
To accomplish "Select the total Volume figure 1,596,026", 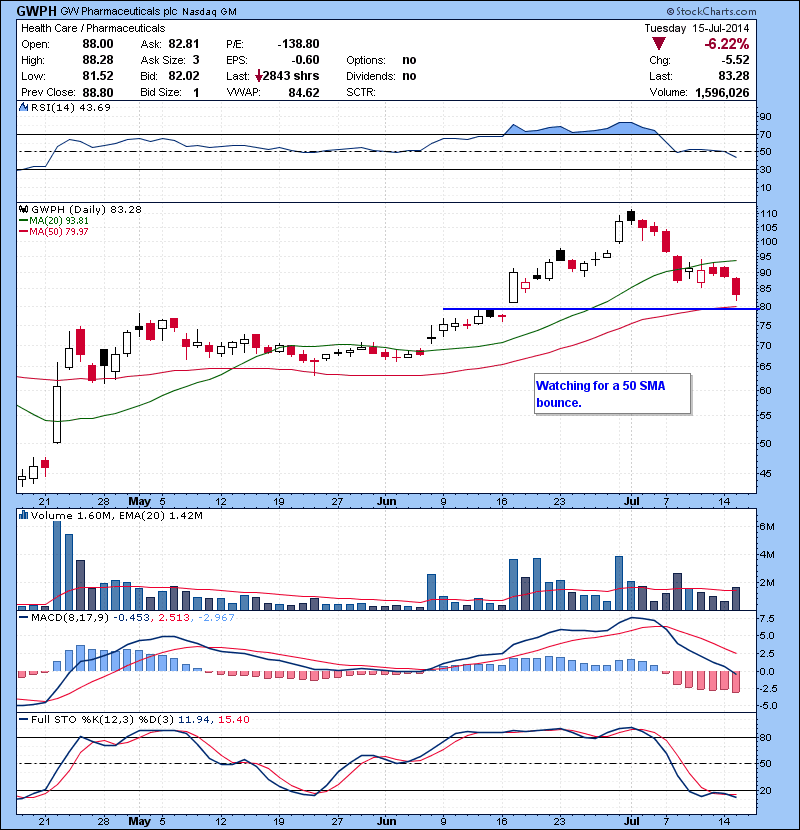I will (x=722, y=93).
